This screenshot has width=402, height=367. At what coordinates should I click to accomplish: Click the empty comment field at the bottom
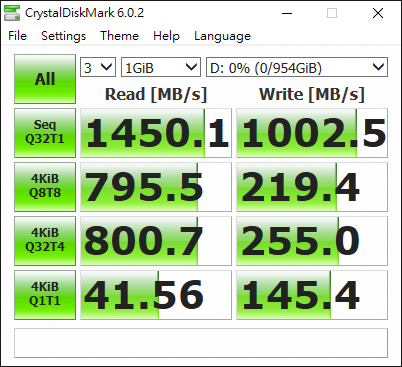click(x=201, y=343)
